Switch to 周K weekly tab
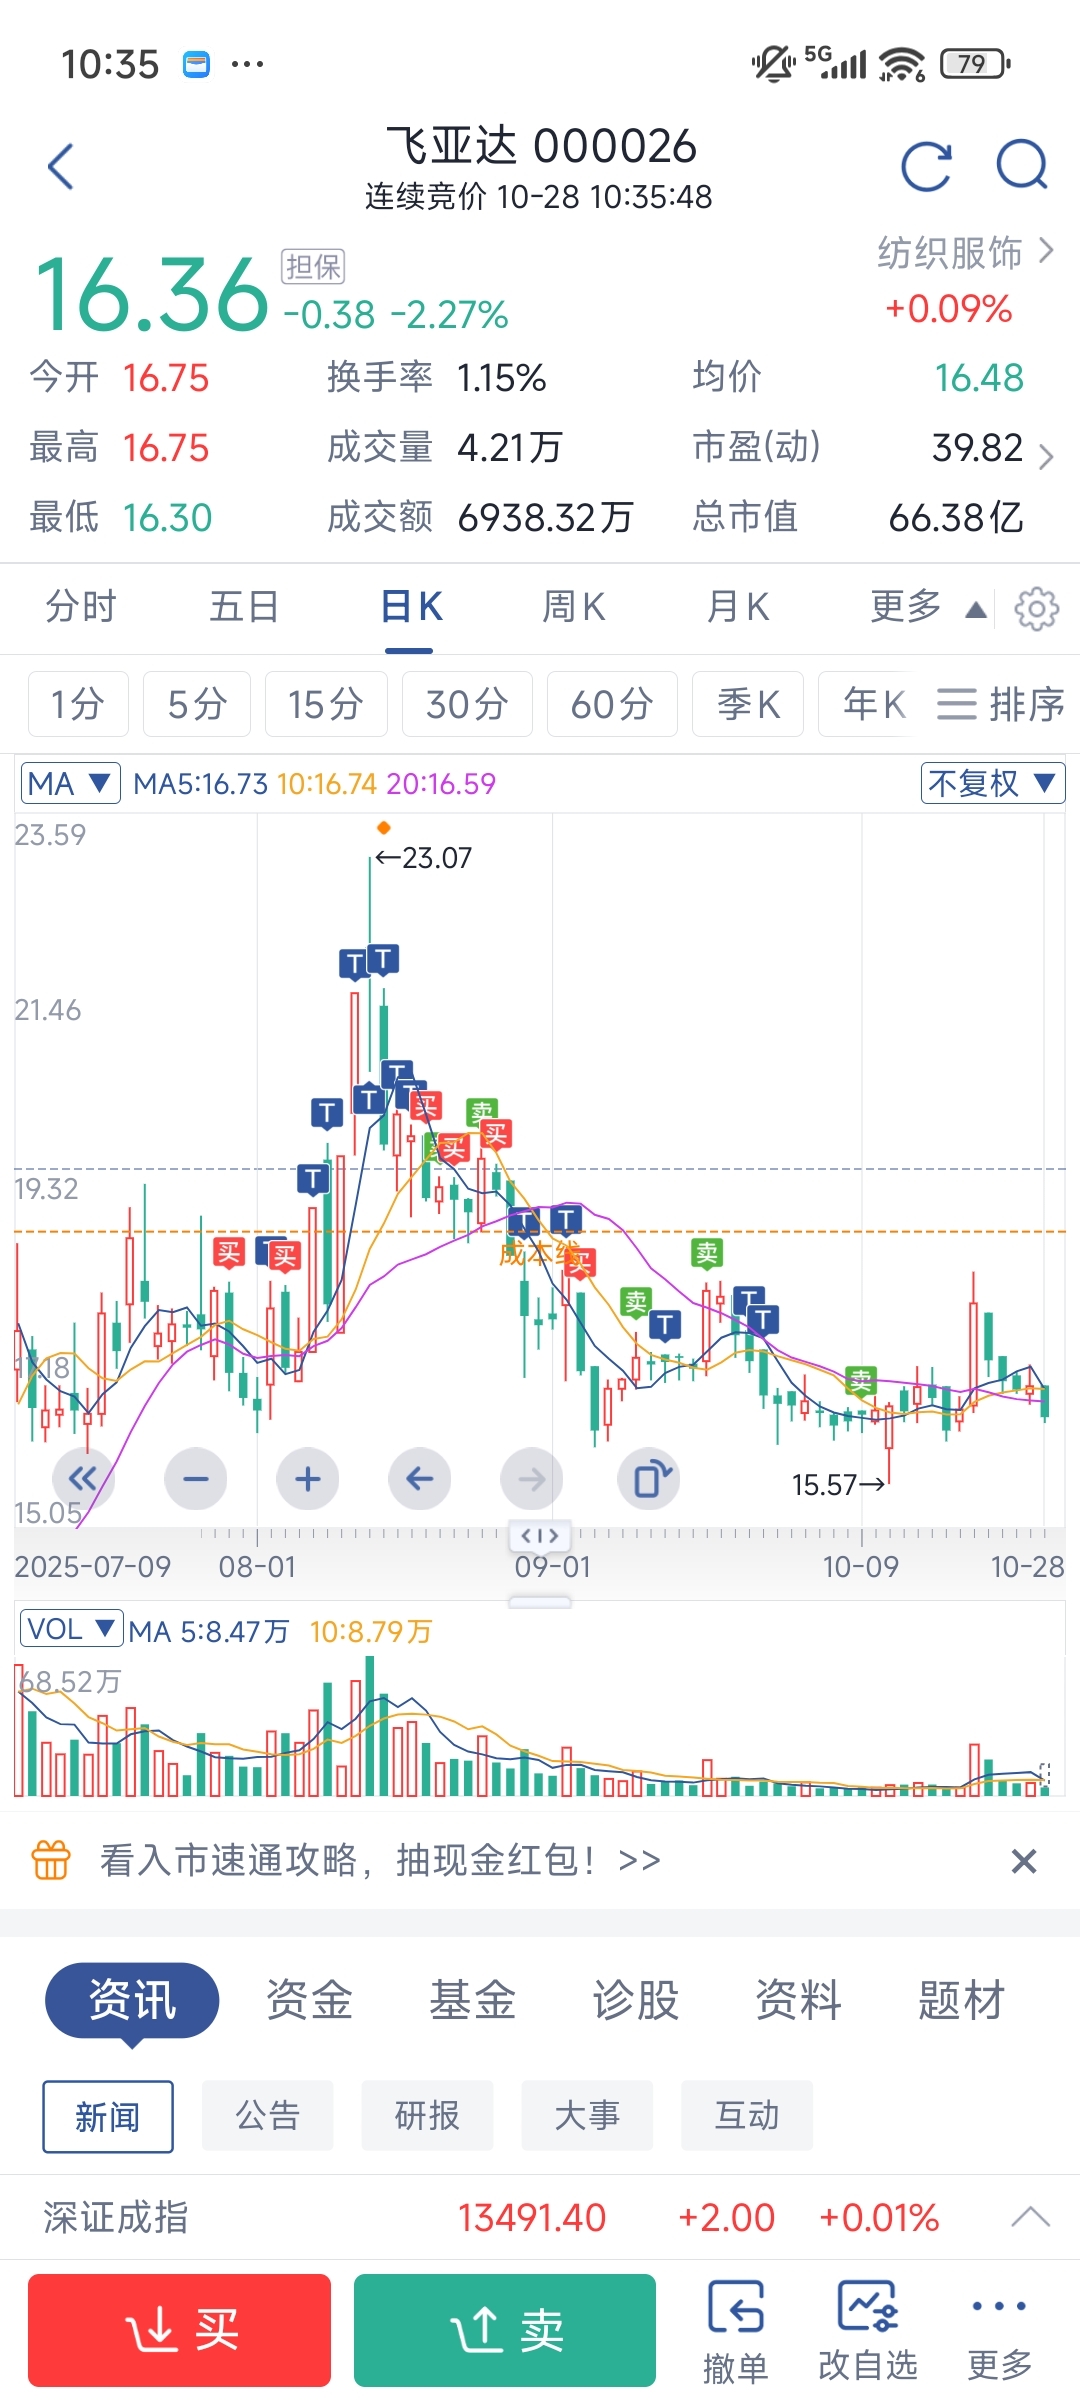The height and width of the screenshot is (2400, 1080). [x=574, y=607]
